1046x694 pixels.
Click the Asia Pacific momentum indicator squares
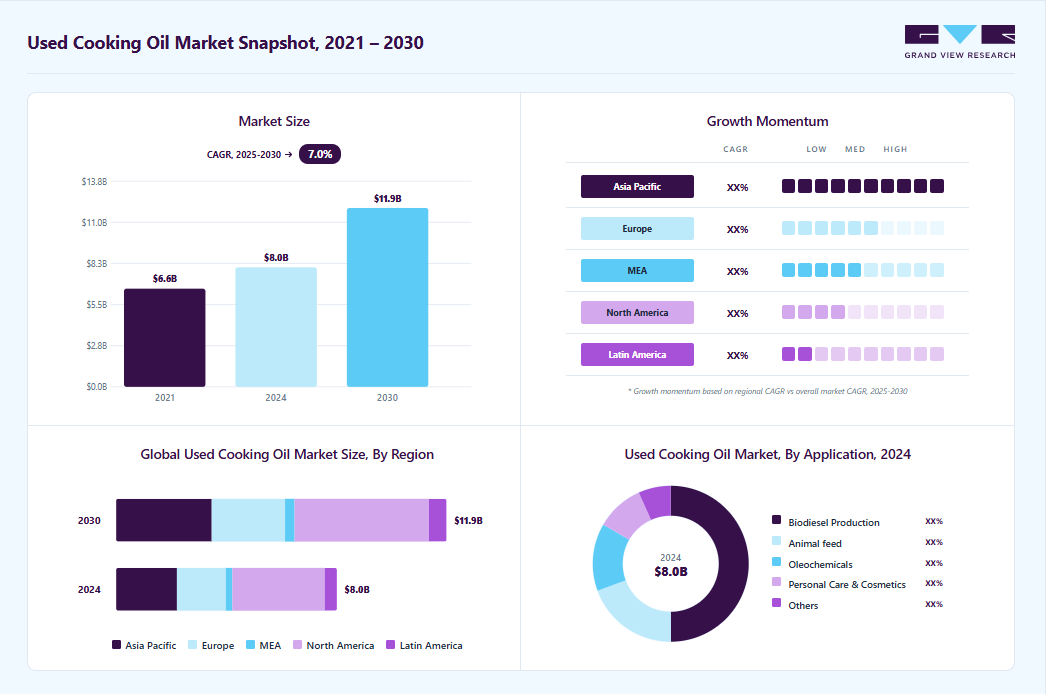(x=863, y=186)
